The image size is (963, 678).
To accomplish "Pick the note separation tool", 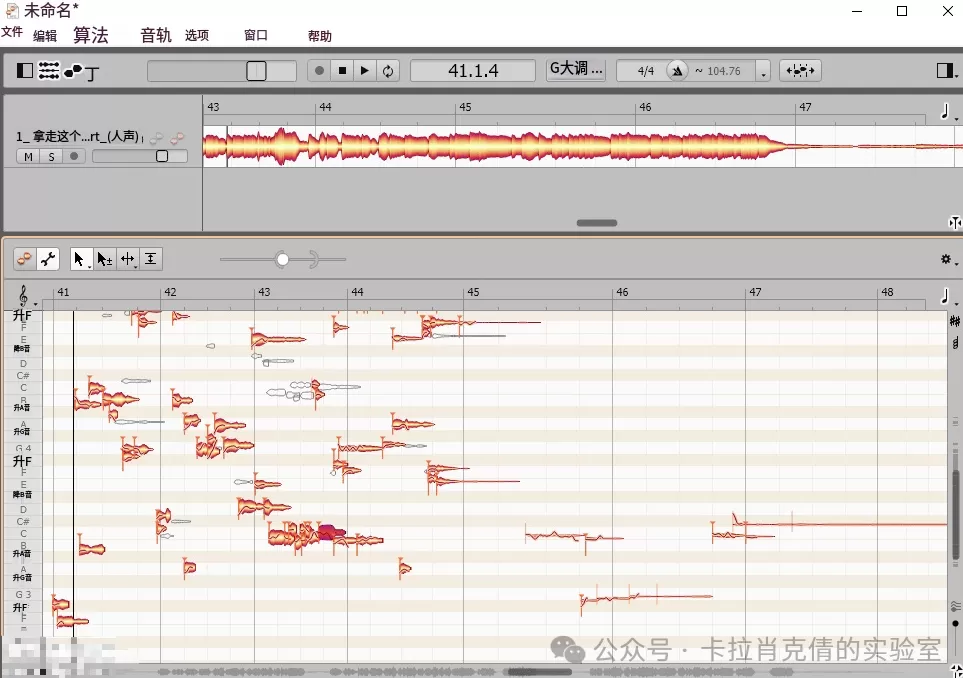I will click(150, 259).
